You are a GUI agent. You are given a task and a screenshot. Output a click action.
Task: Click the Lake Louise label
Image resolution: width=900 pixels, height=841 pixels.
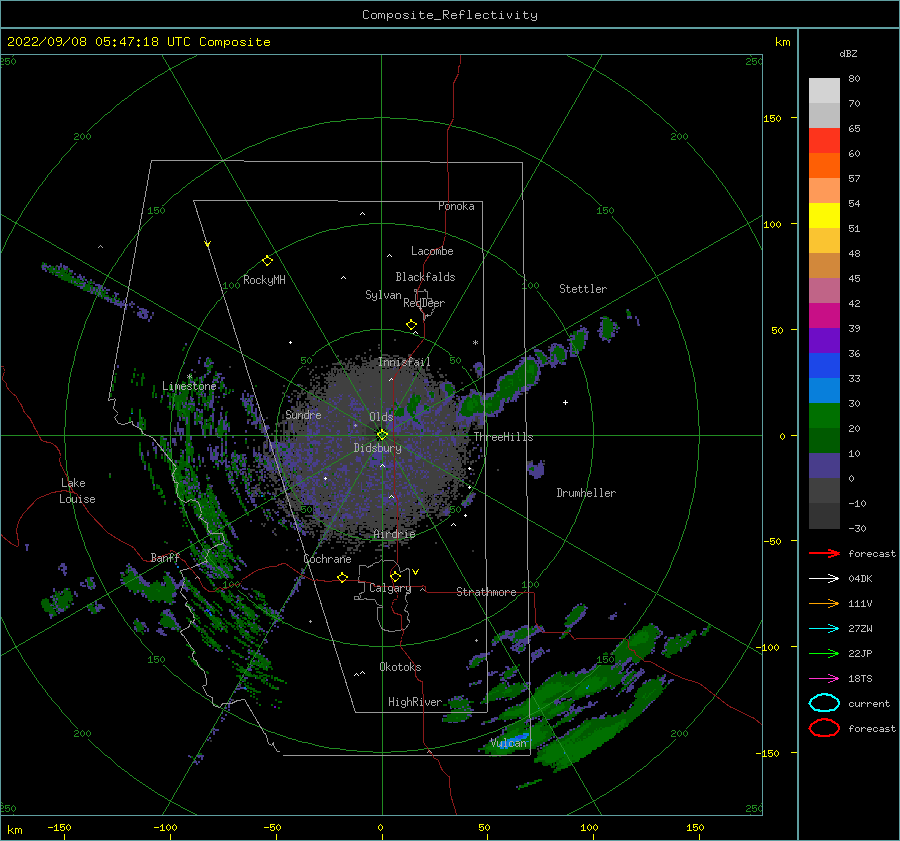click(77, 491)
